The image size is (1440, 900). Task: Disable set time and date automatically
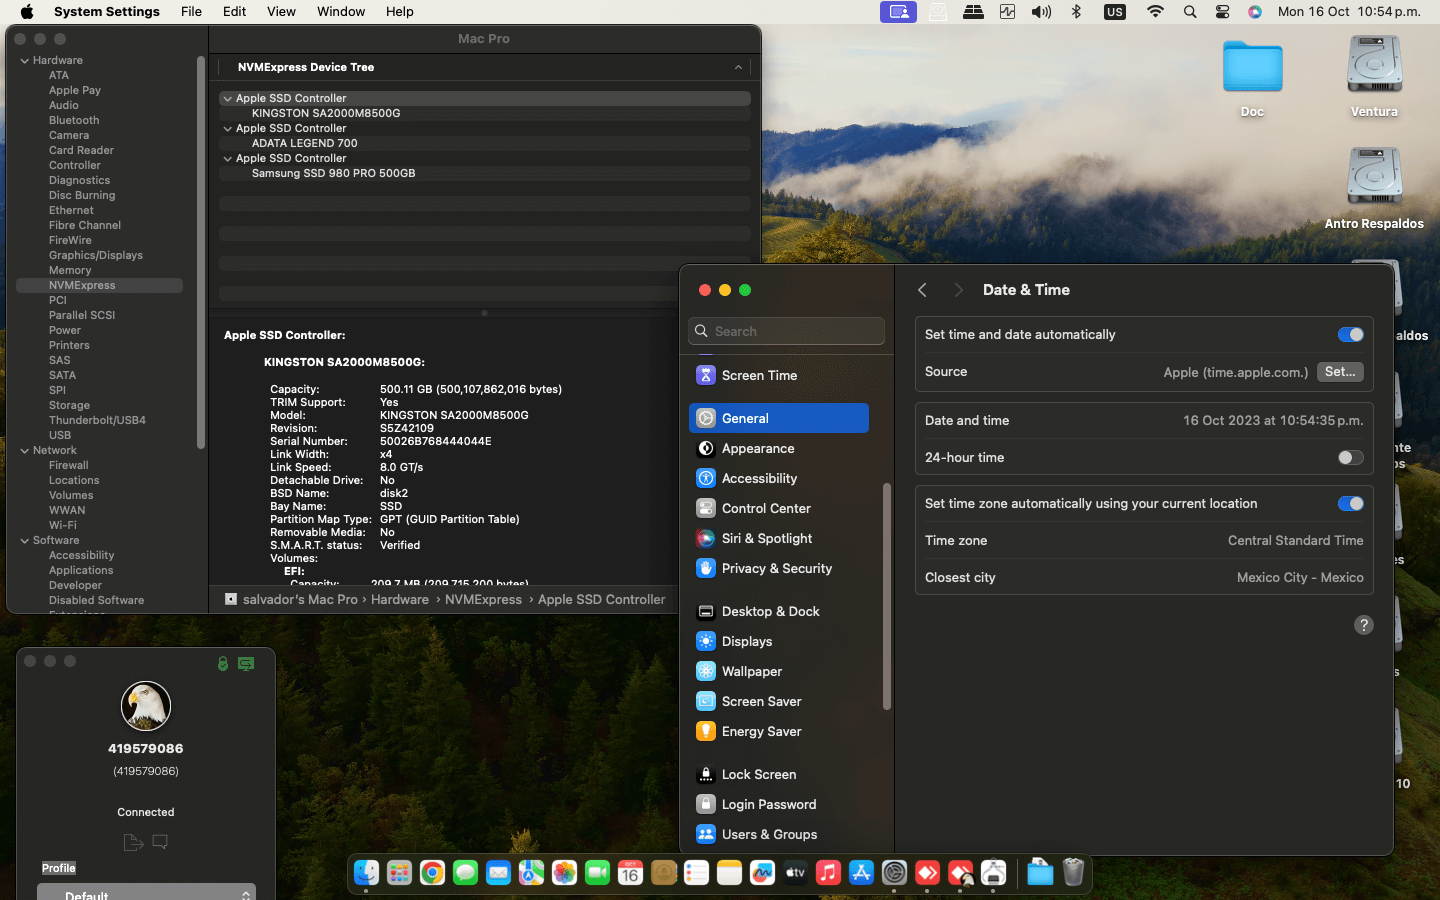1350,335
